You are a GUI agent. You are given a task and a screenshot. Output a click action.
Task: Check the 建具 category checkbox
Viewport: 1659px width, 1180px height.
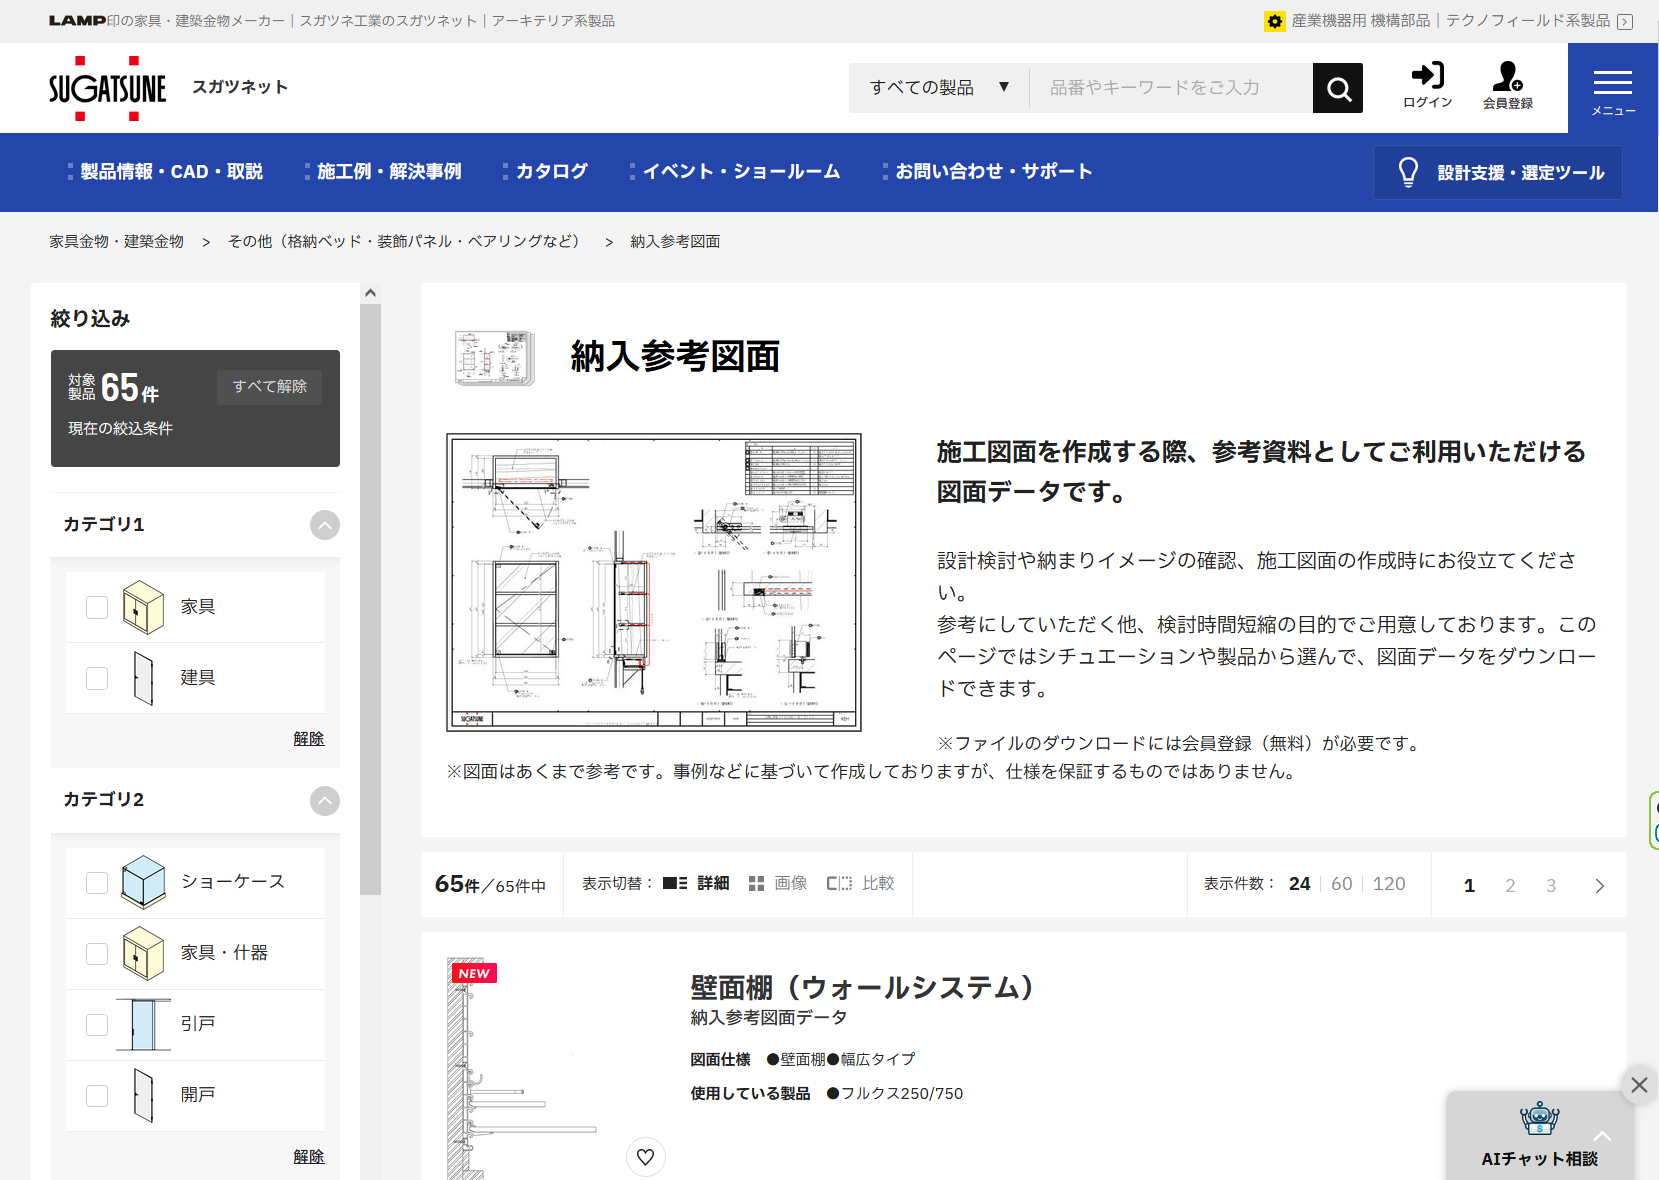[97, 678]
